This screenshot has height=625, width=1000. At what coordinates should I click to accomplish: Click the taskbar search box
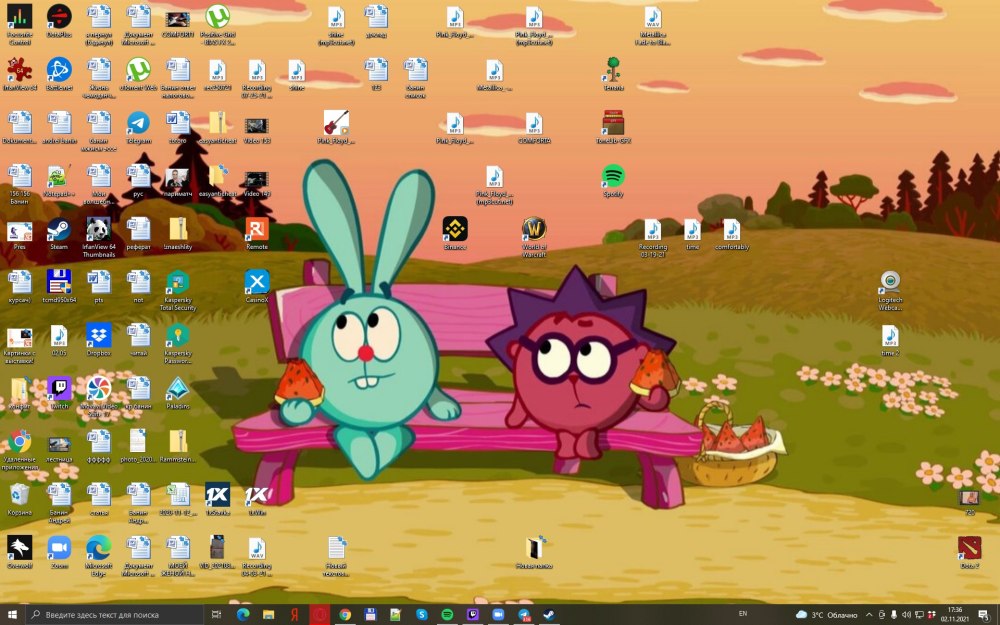click(114, 614)
